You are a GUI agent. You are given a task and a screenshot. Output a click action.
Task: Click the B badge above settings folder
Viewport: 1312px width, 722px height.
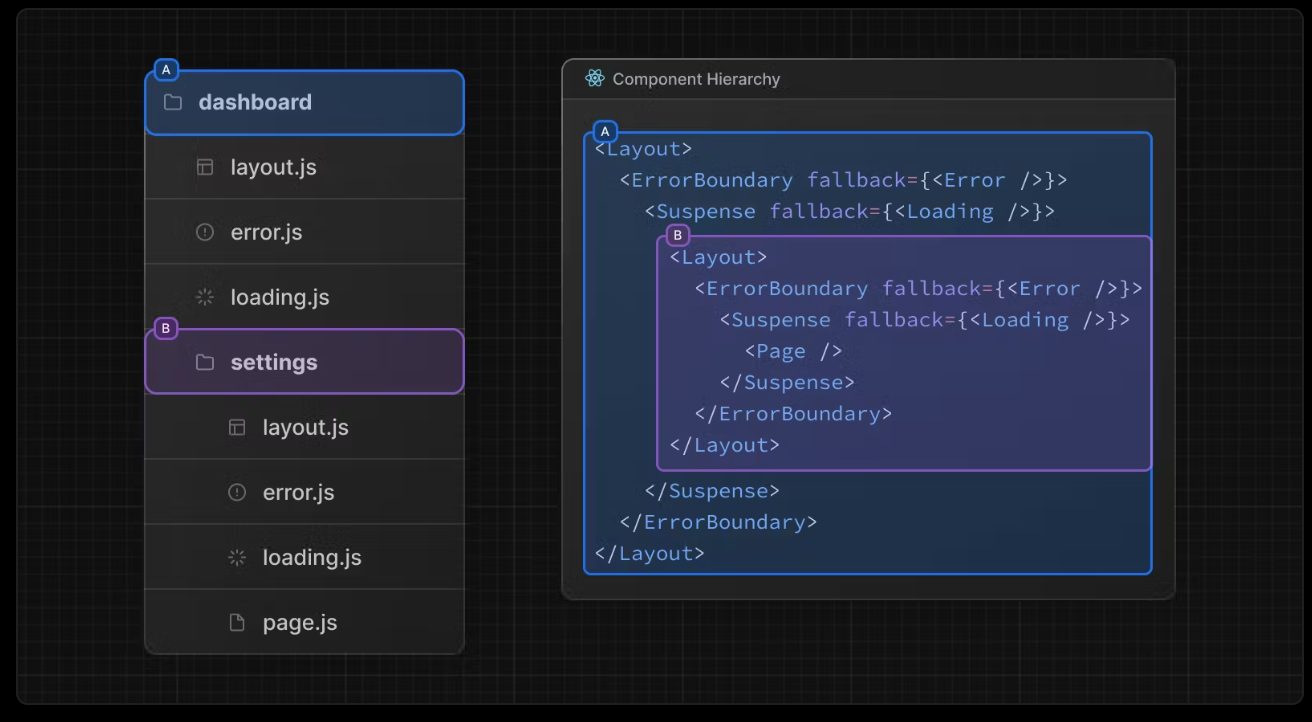(166, 329)
